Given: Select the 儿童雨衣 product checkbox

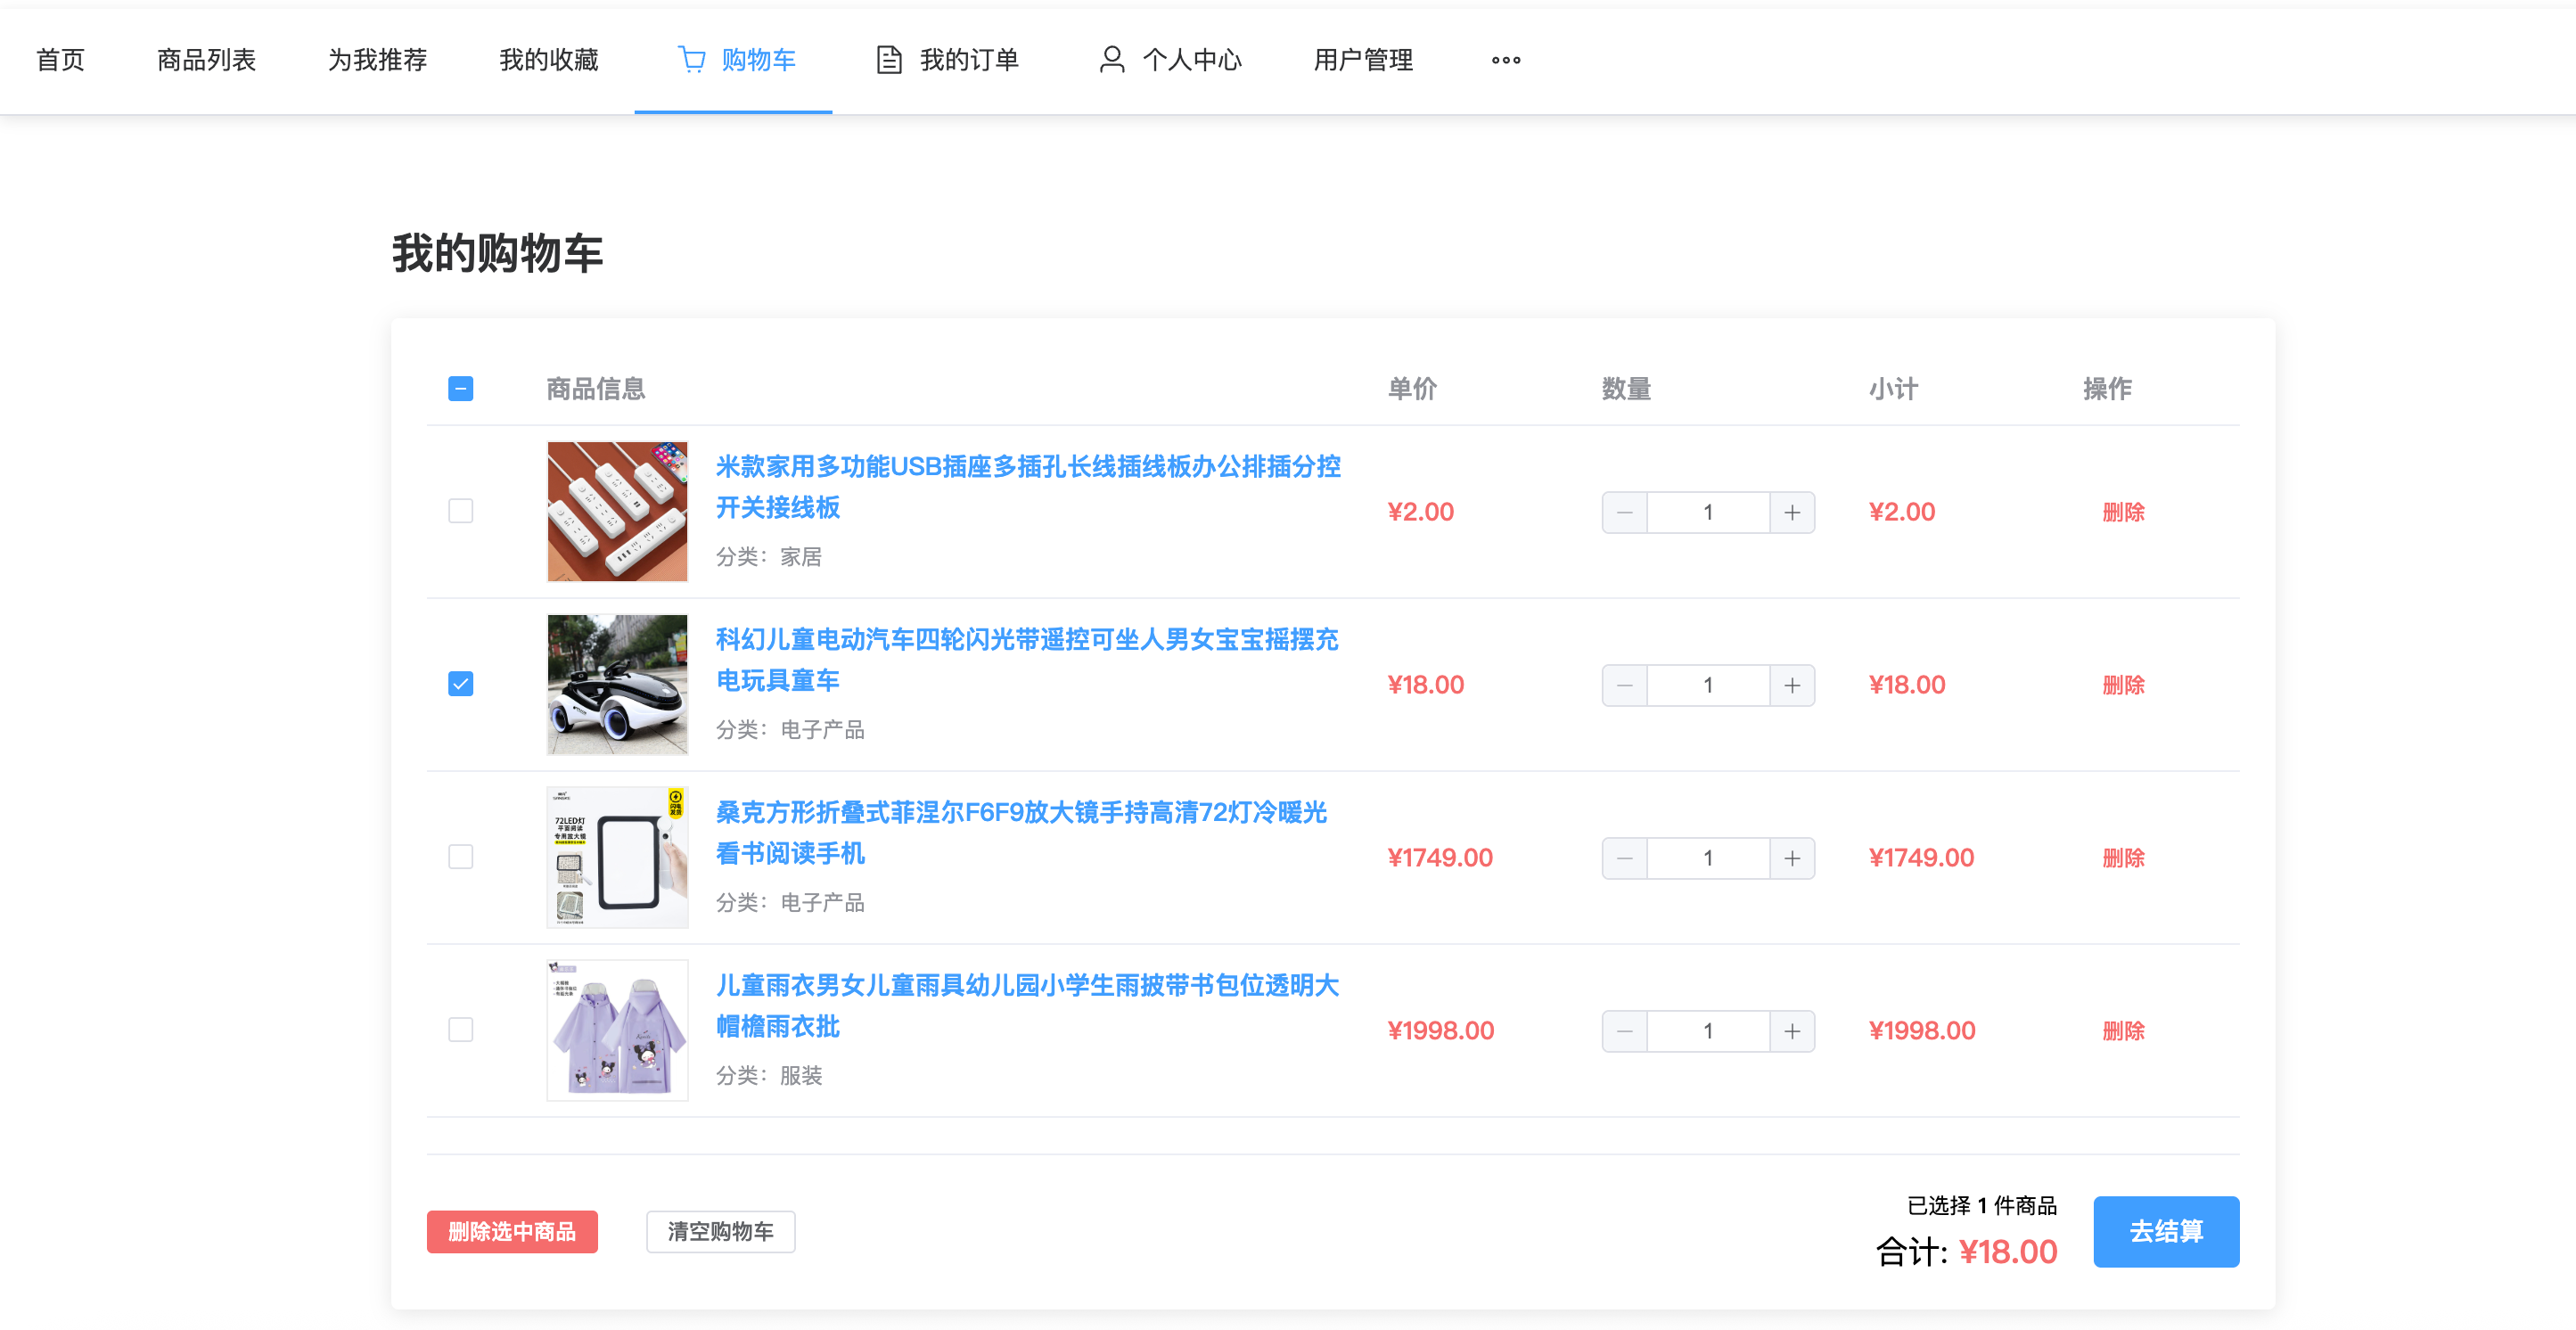Looking at the screenshot, I should click(x=460, y=1030).
